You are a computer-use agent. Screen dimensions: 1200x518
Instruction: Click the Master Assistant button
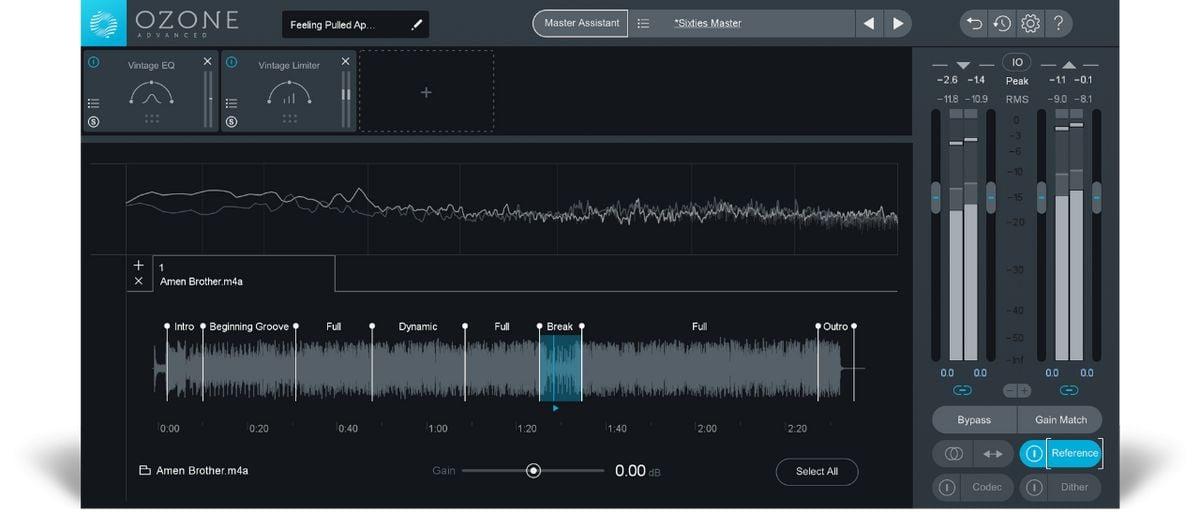point(581,23)
